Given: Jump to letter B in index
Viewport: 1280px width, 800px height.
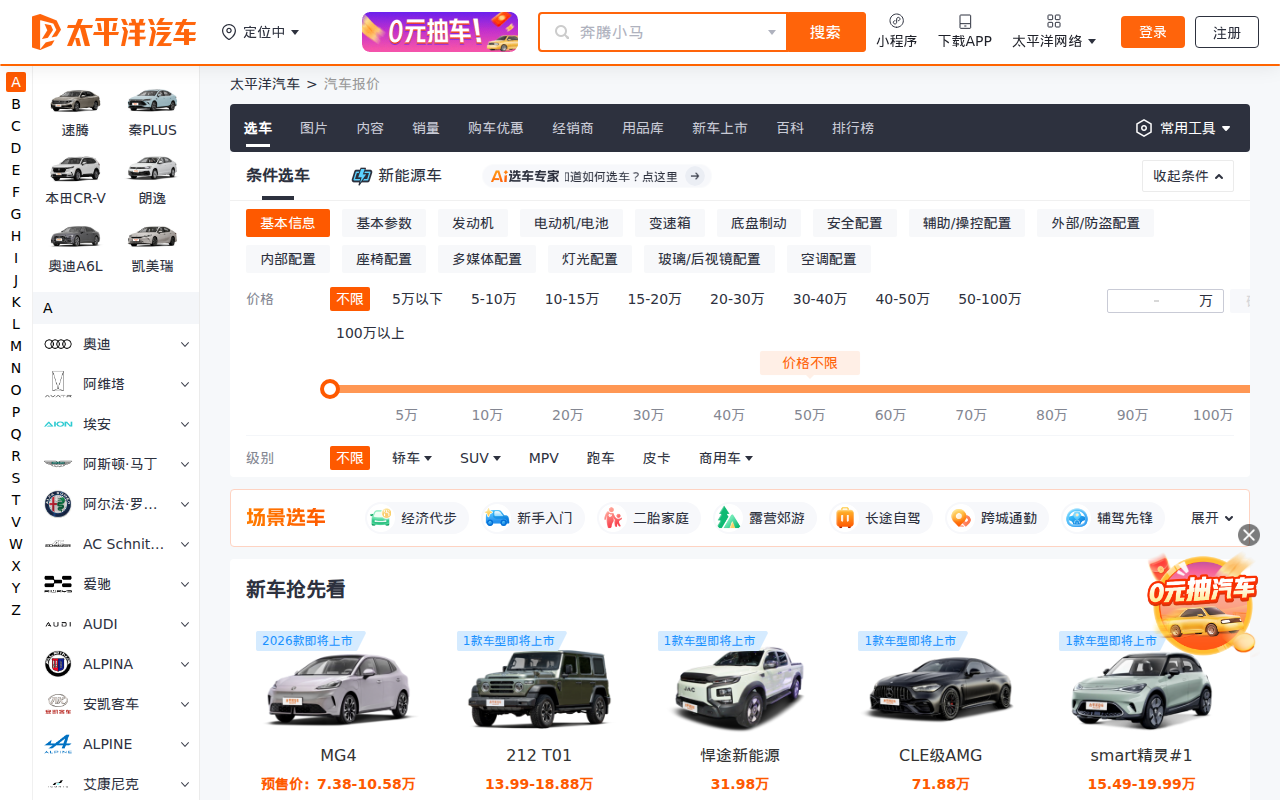Looking at the screenshot, I should (x=16, y=104).
